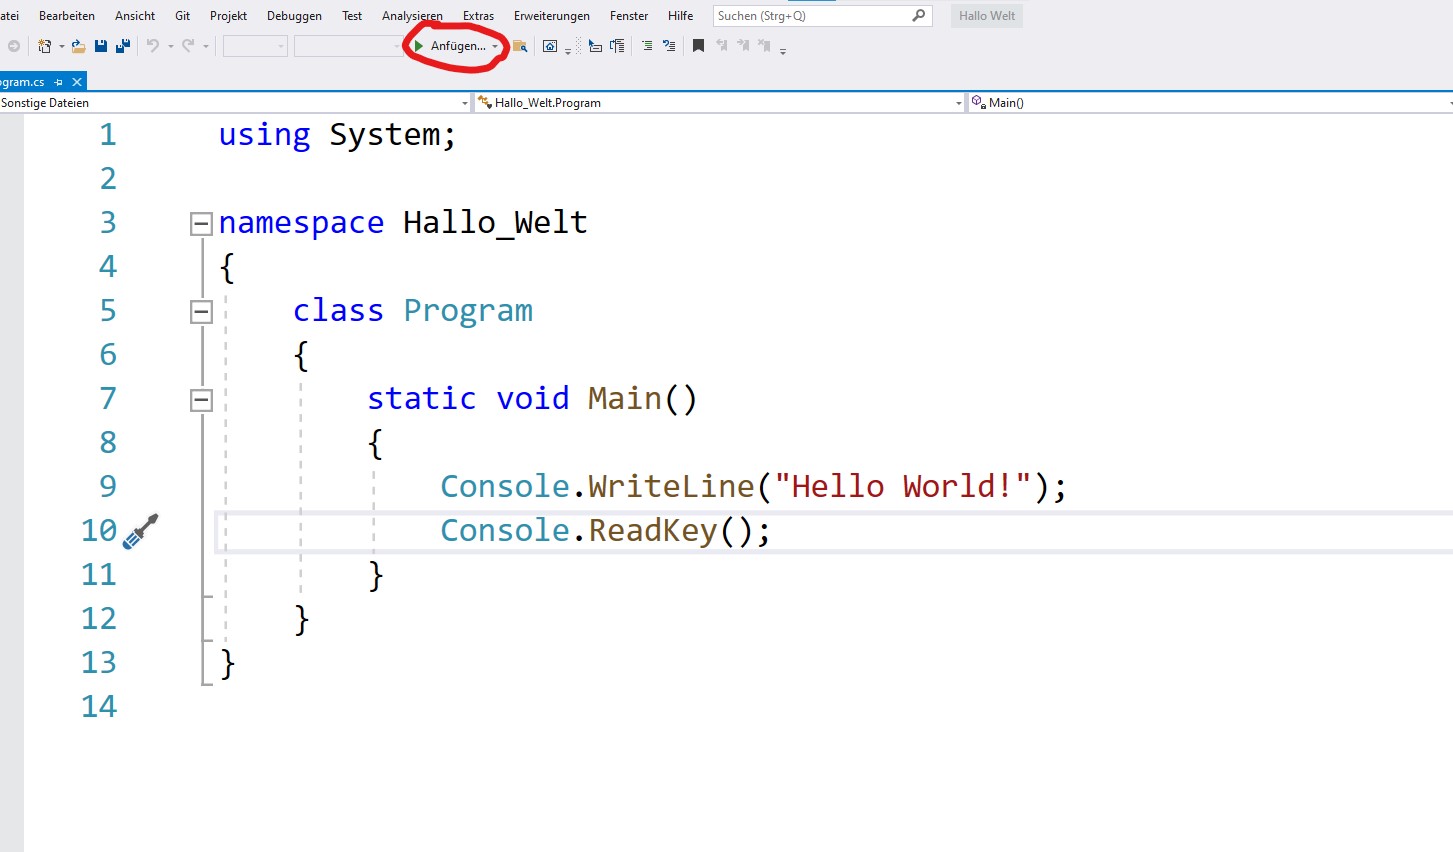Open the Projekt menu
1453x852 pixels.
pos(228,16)
